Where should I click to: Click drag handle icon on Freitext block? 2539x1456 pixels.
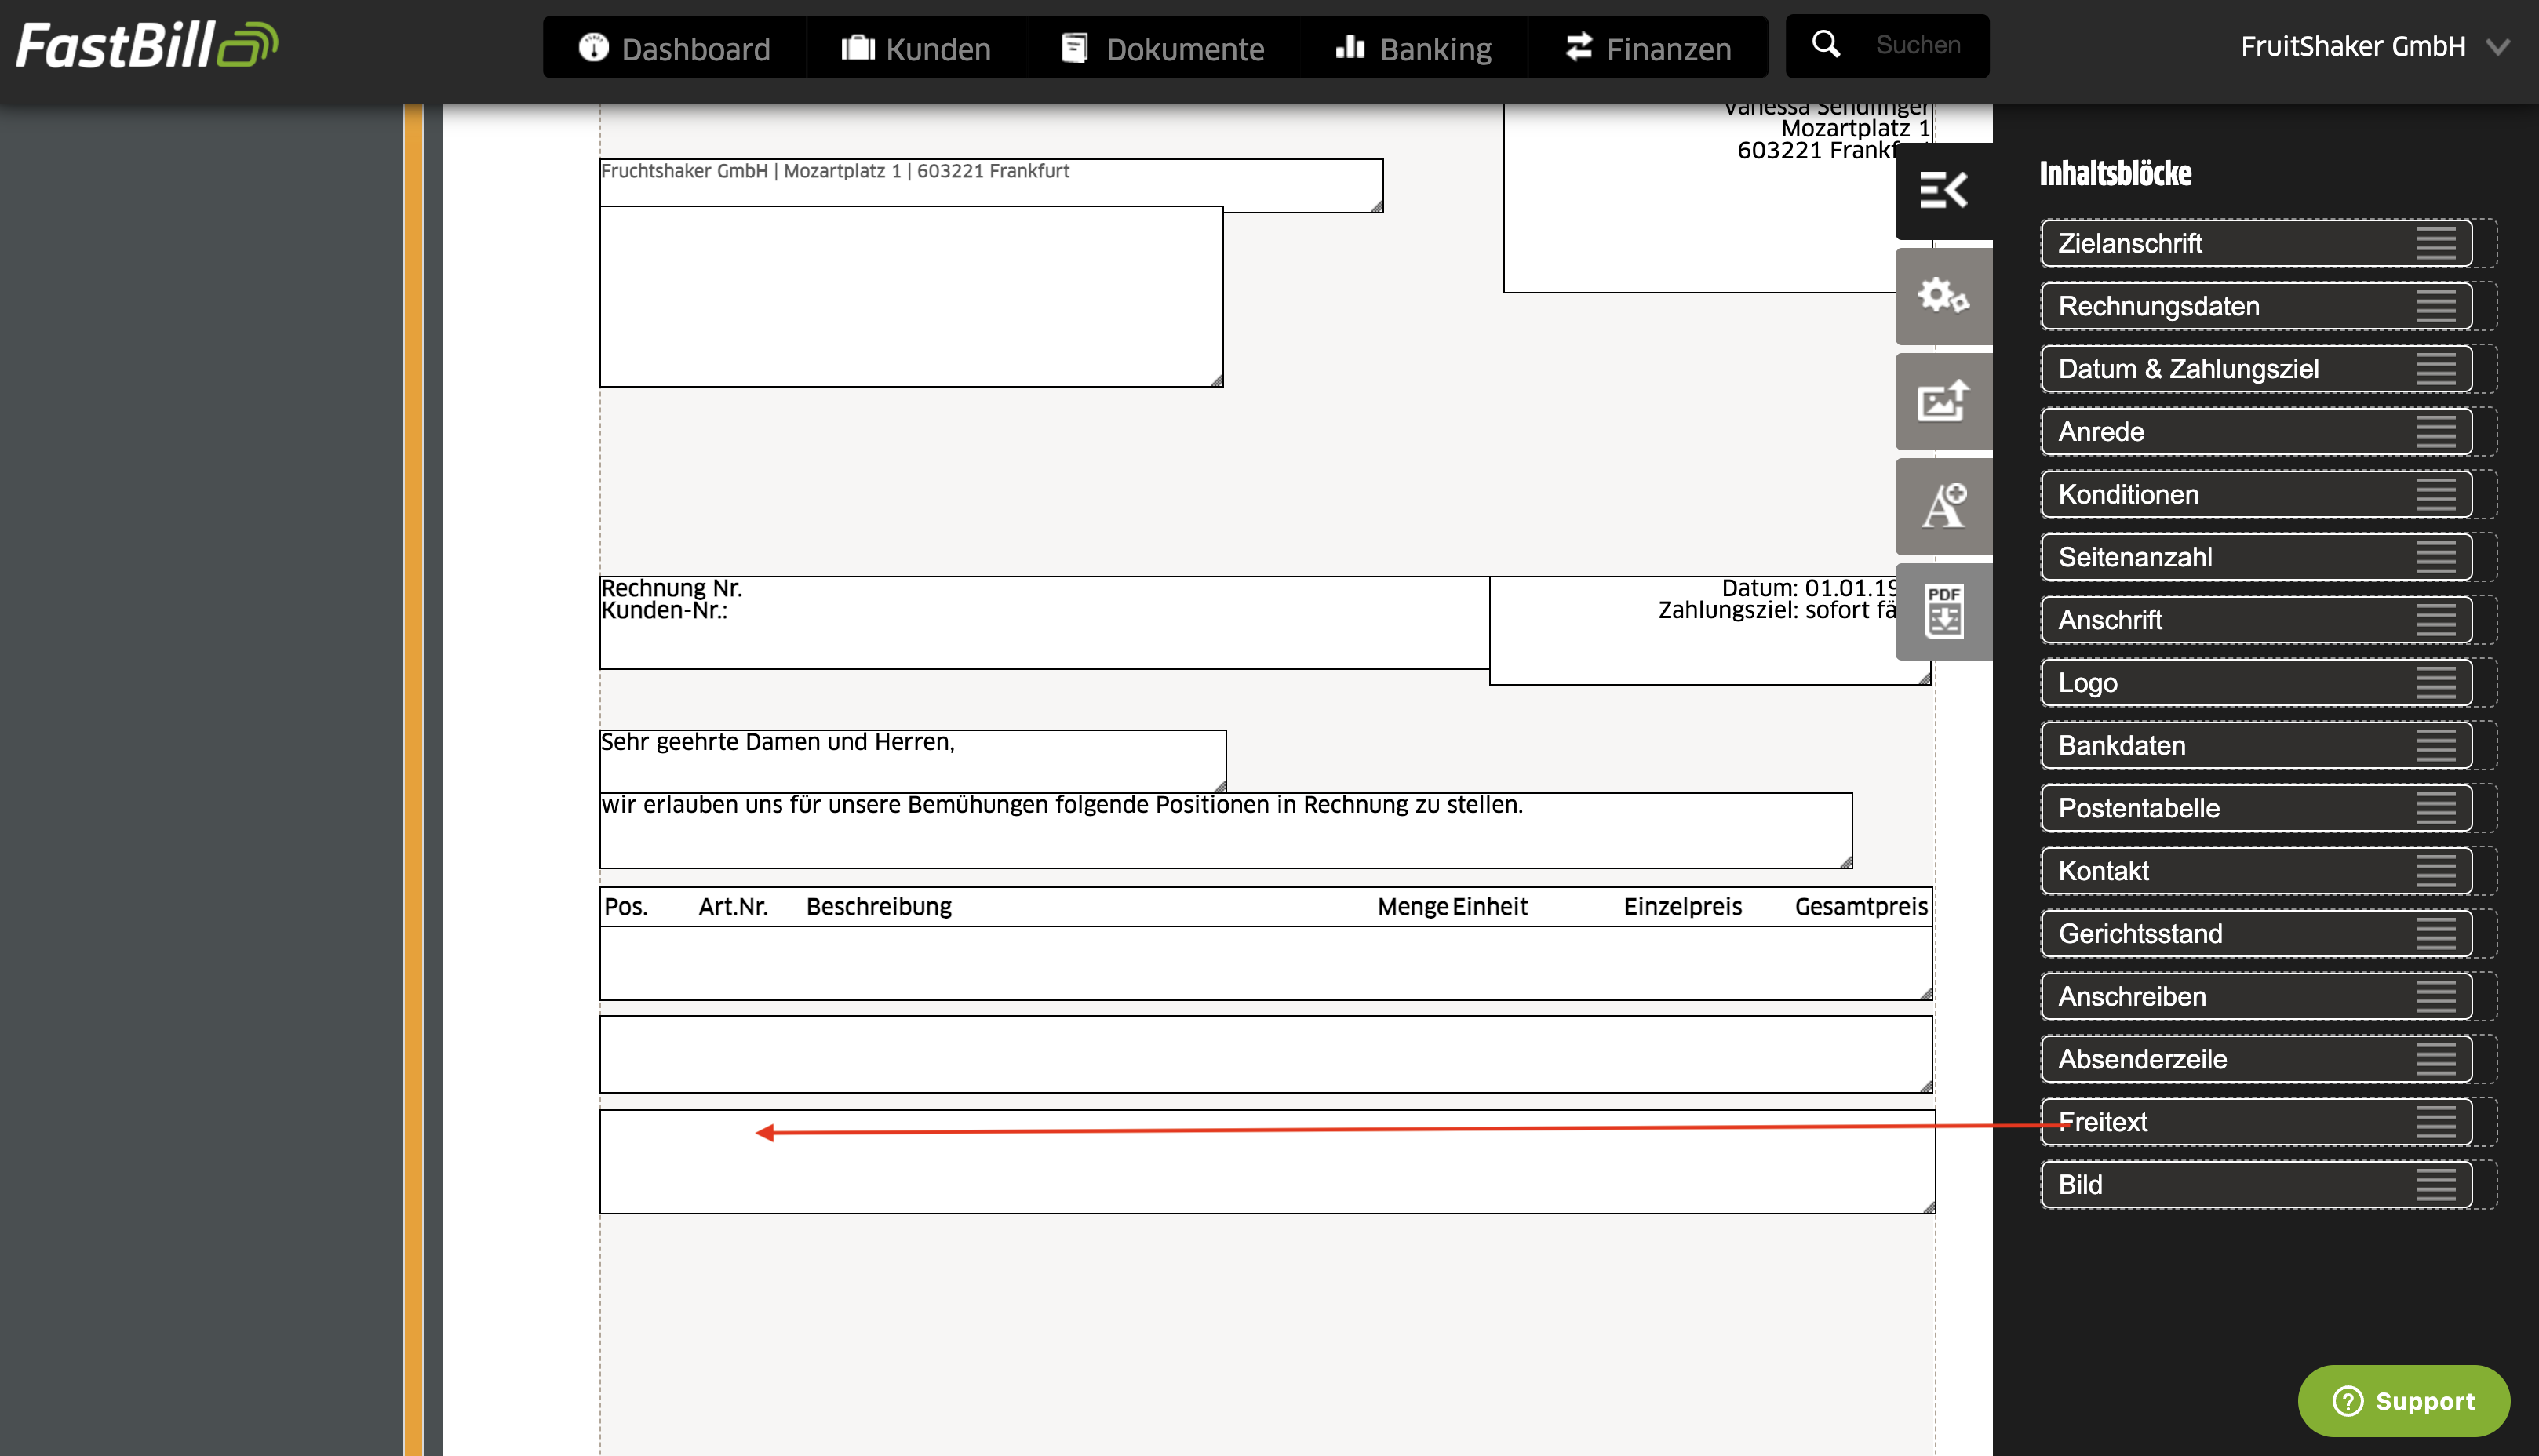pos(2436,1122)
